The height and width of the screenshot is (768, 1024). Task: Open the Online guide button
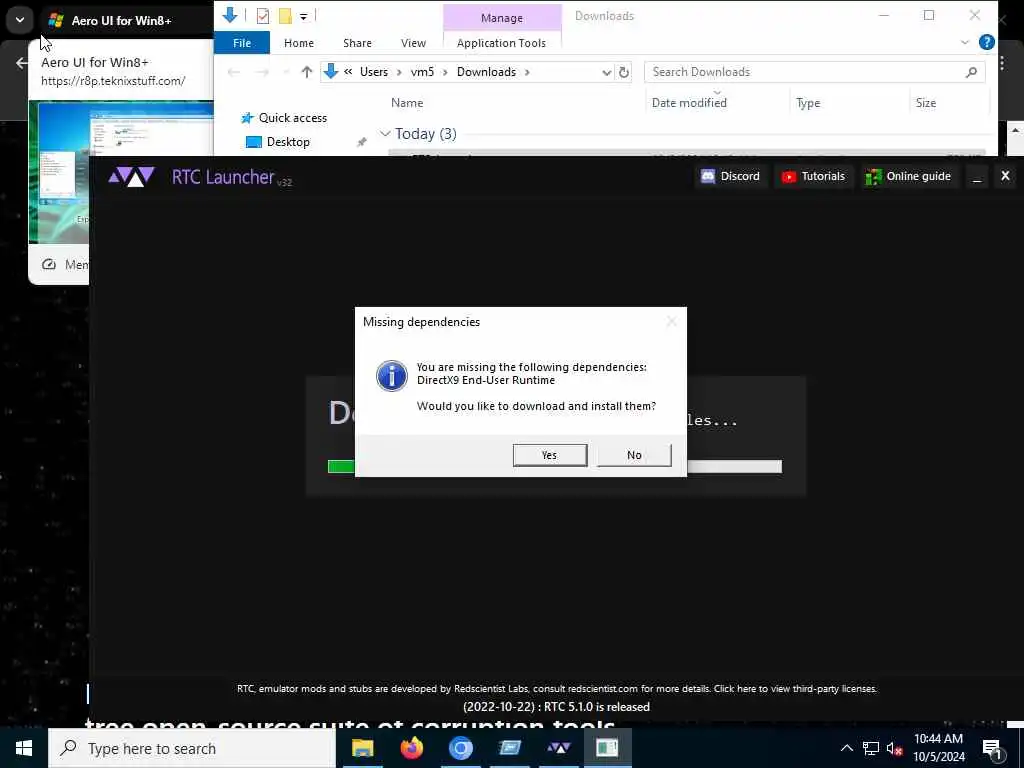908,176
